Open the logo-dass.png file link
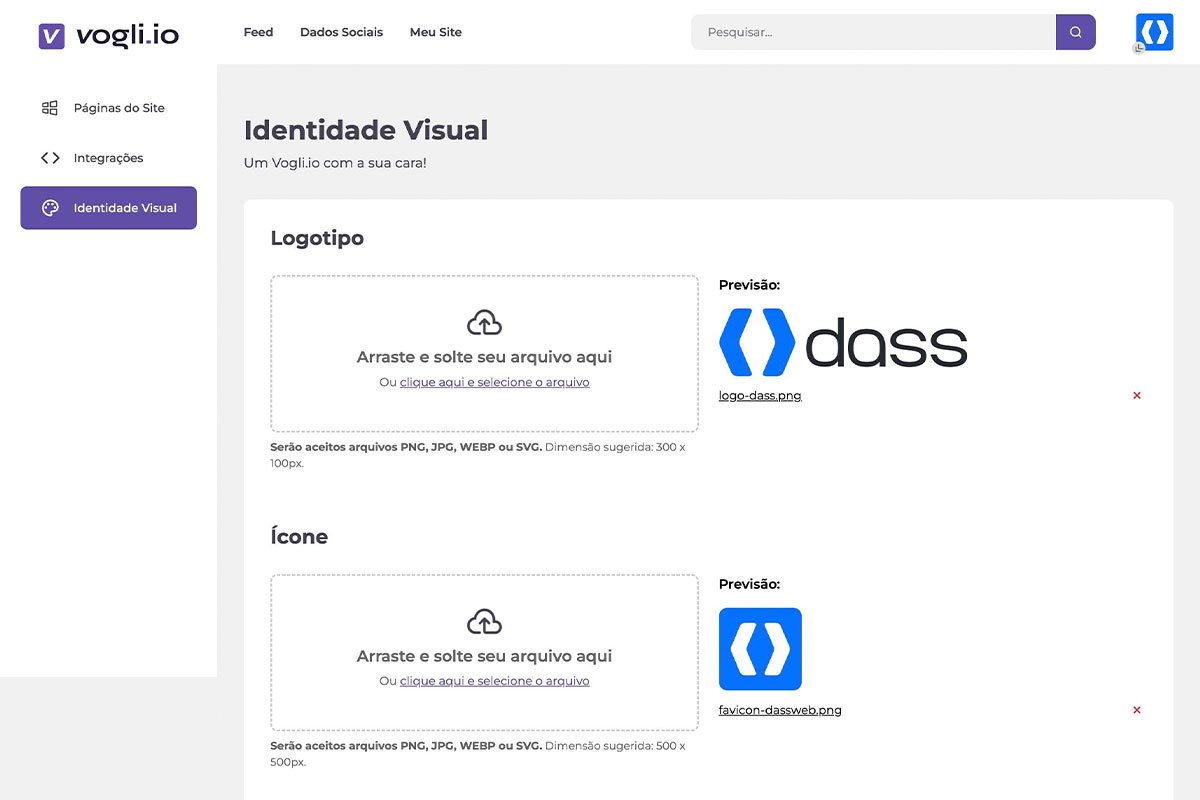This screenshot has height=800, width=1200. coord(760,396)
